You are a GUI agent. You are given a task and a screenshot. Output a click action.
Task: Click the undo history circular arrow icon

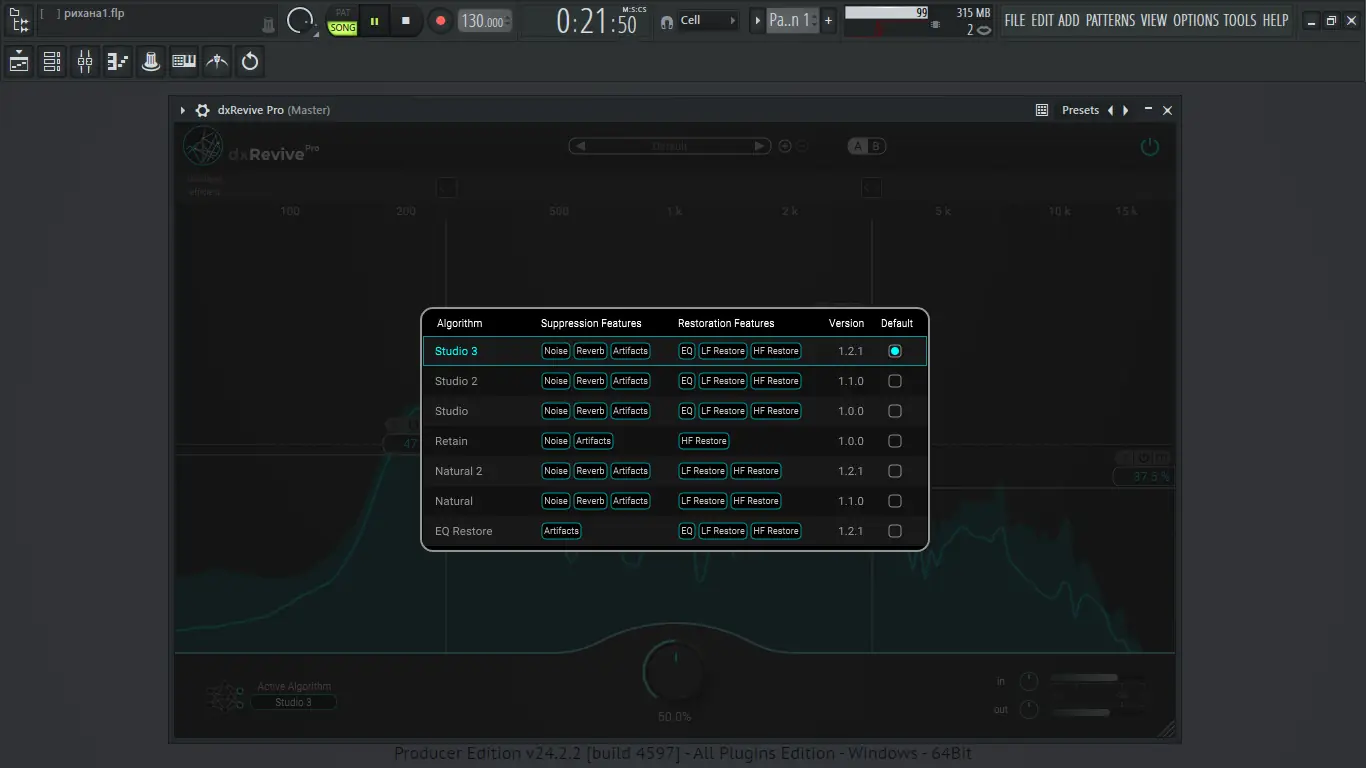250,62
